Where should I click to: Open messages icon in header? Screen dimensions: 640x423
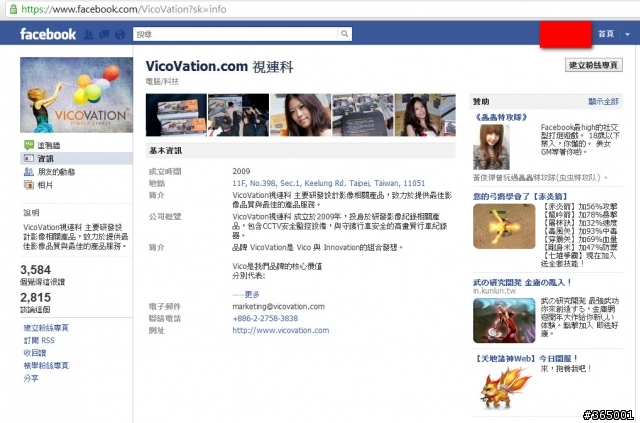click(104, 34)
